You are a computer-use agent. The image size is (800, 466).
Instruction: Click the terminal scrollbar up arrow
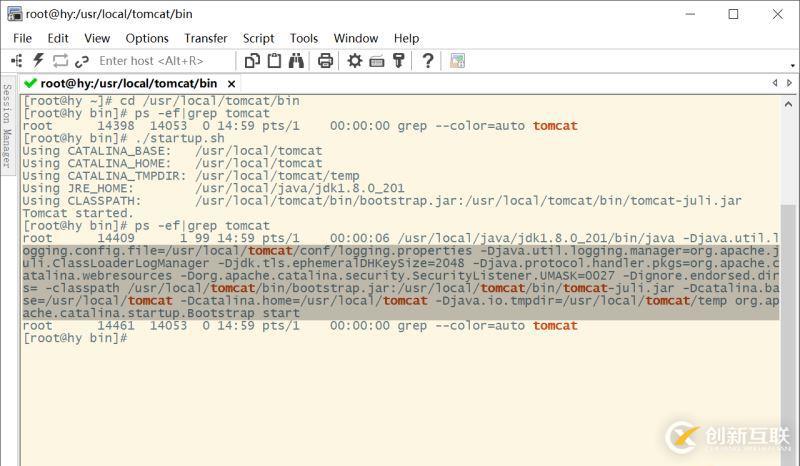(788, 104)
